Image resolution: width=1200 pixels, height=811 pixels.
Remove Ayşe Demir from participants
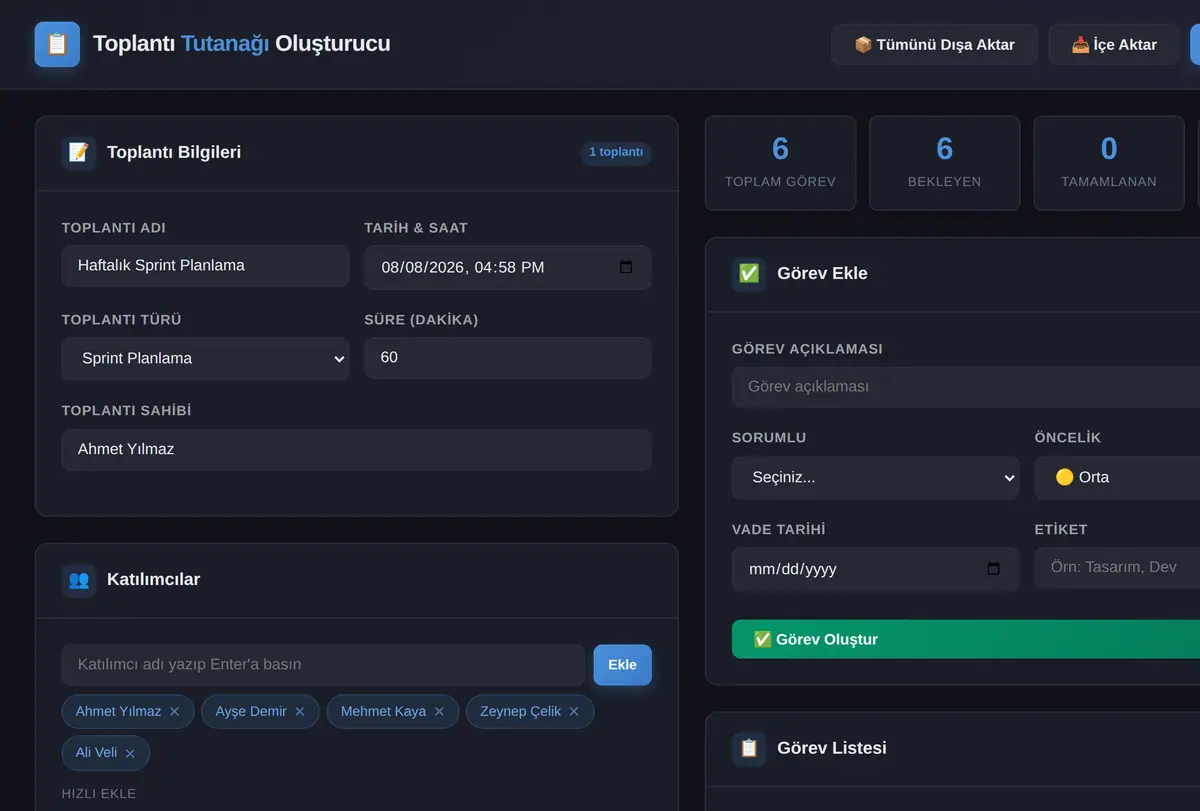[x=300, y=712]
